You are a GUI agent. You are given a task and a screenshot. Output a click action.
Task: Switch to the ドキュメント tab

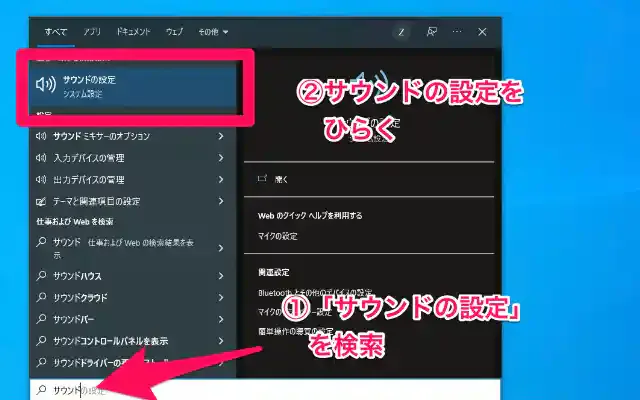[x=133, y=32]
